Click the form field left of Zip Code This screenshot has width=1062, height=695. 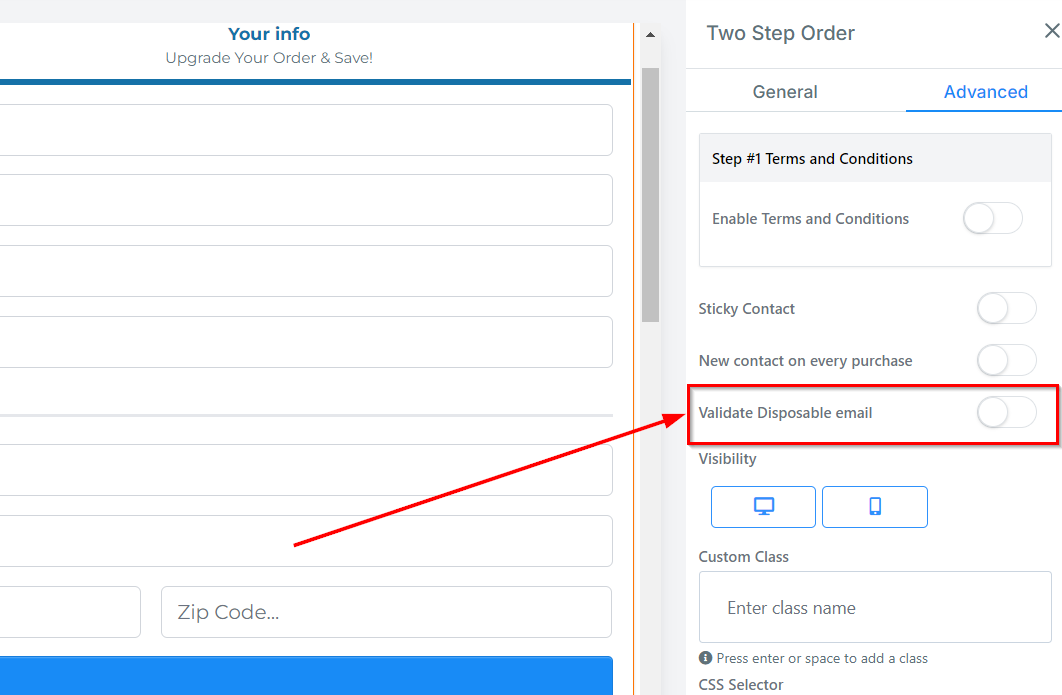coord(70,612)
